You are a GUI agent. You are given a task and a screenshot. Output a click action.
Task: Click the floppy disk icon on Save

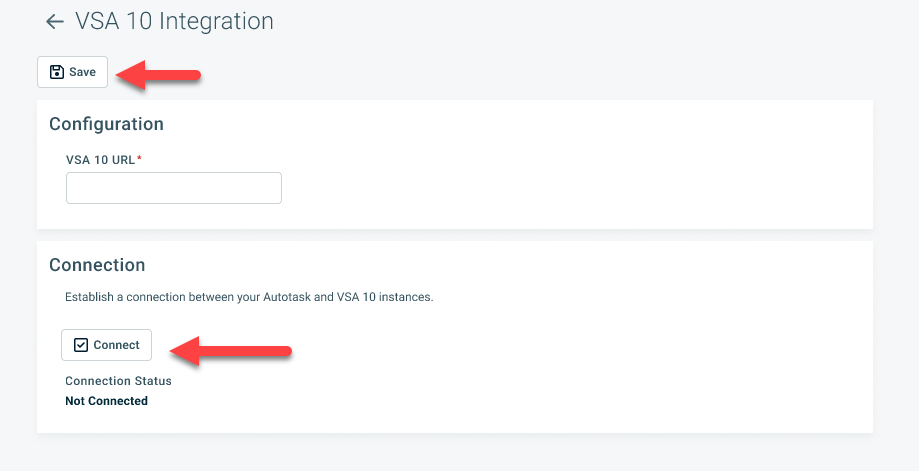(x=57, y=72)
